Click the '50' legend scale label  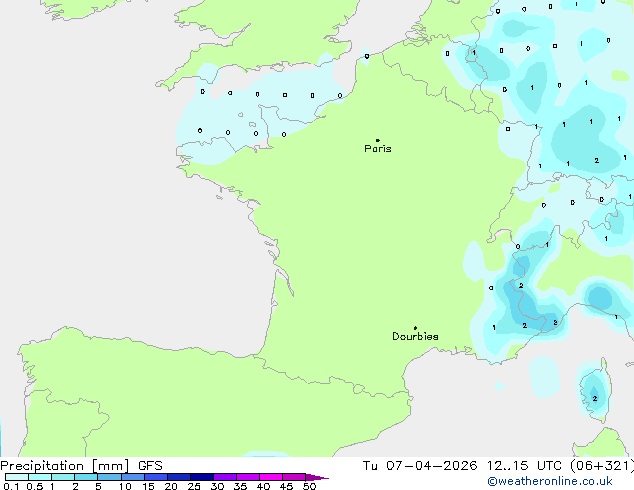point(309,486)
